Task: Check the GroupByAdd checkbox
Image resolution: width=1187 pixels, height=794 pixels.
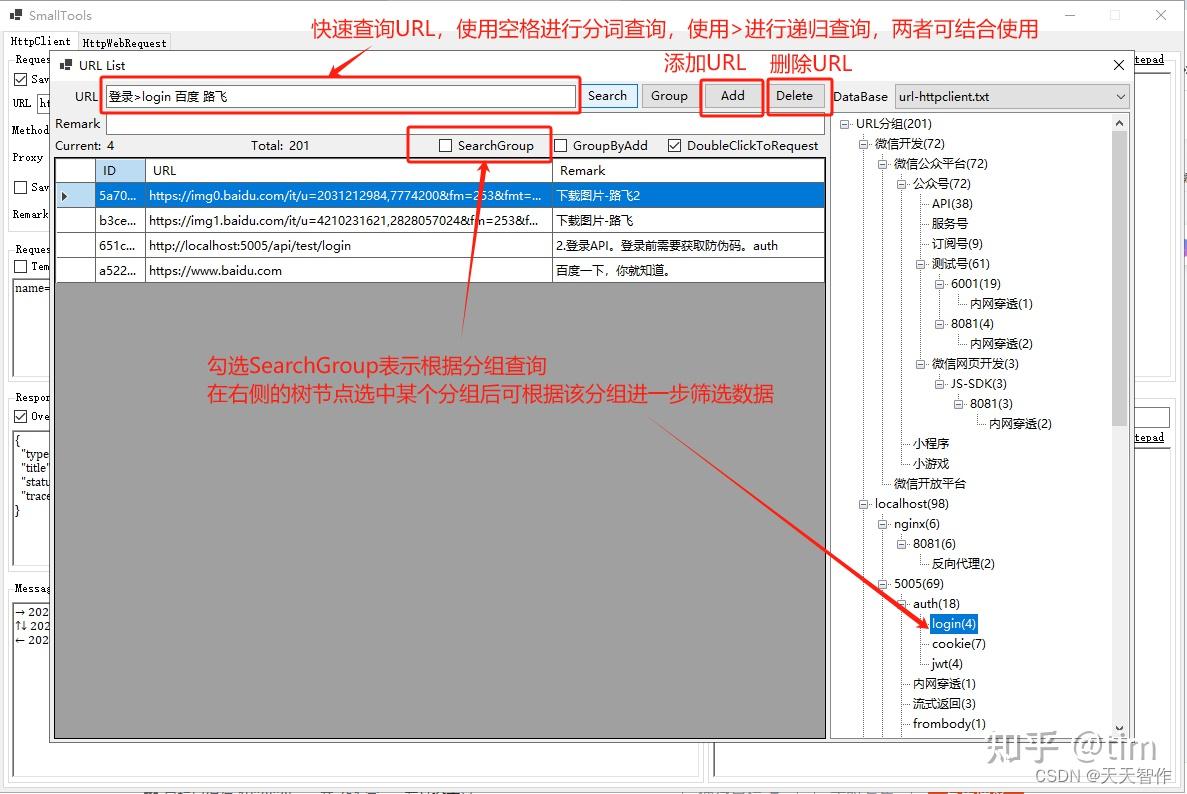Action: pos(560,145)
